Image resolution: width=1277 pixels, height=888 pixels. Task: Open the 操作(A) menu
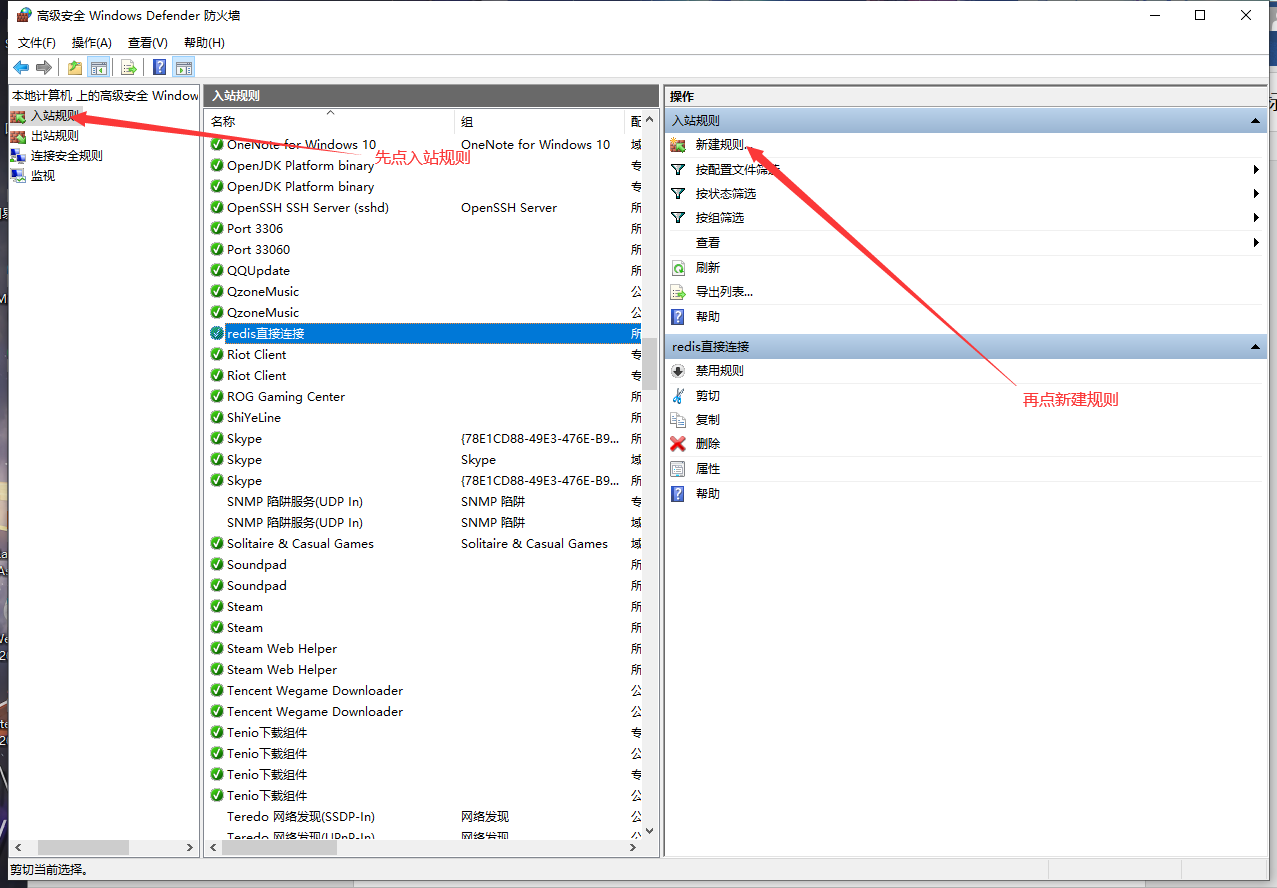click(x=92, y=43)
